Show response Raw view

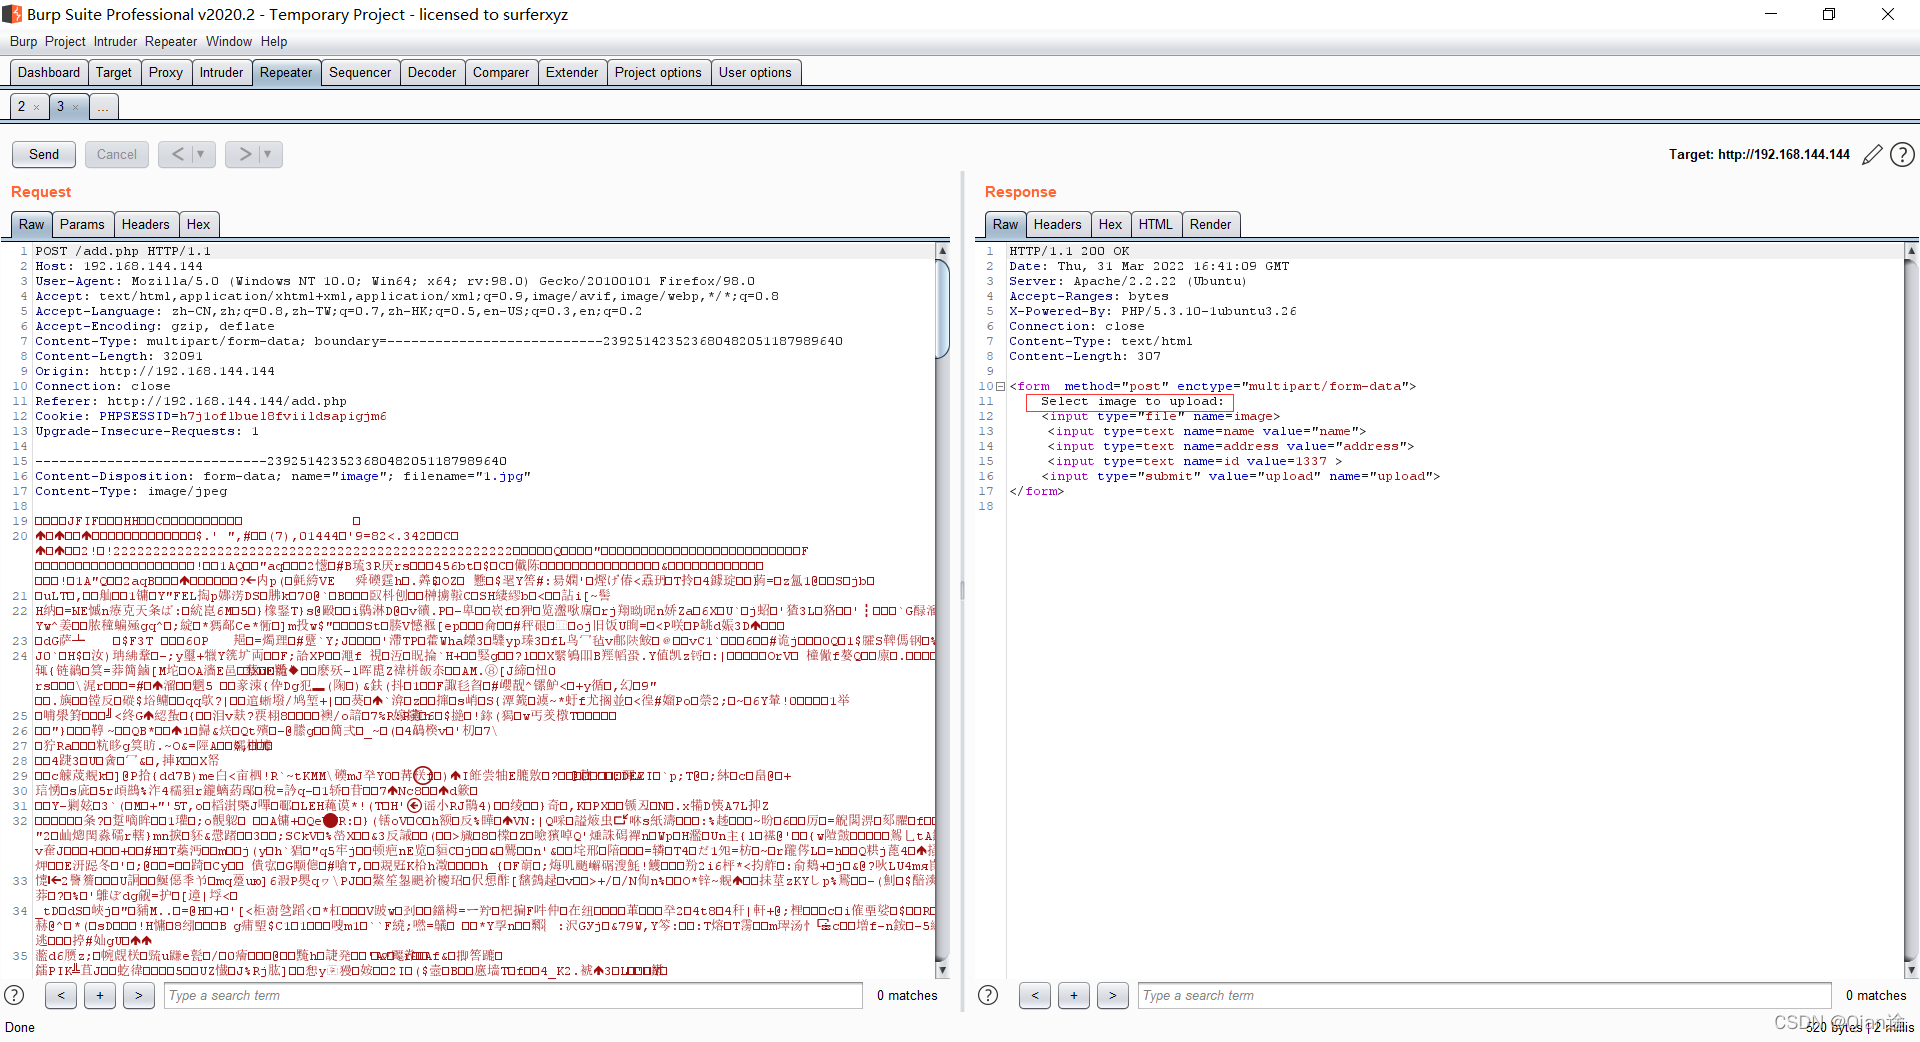click(1006, 224)
